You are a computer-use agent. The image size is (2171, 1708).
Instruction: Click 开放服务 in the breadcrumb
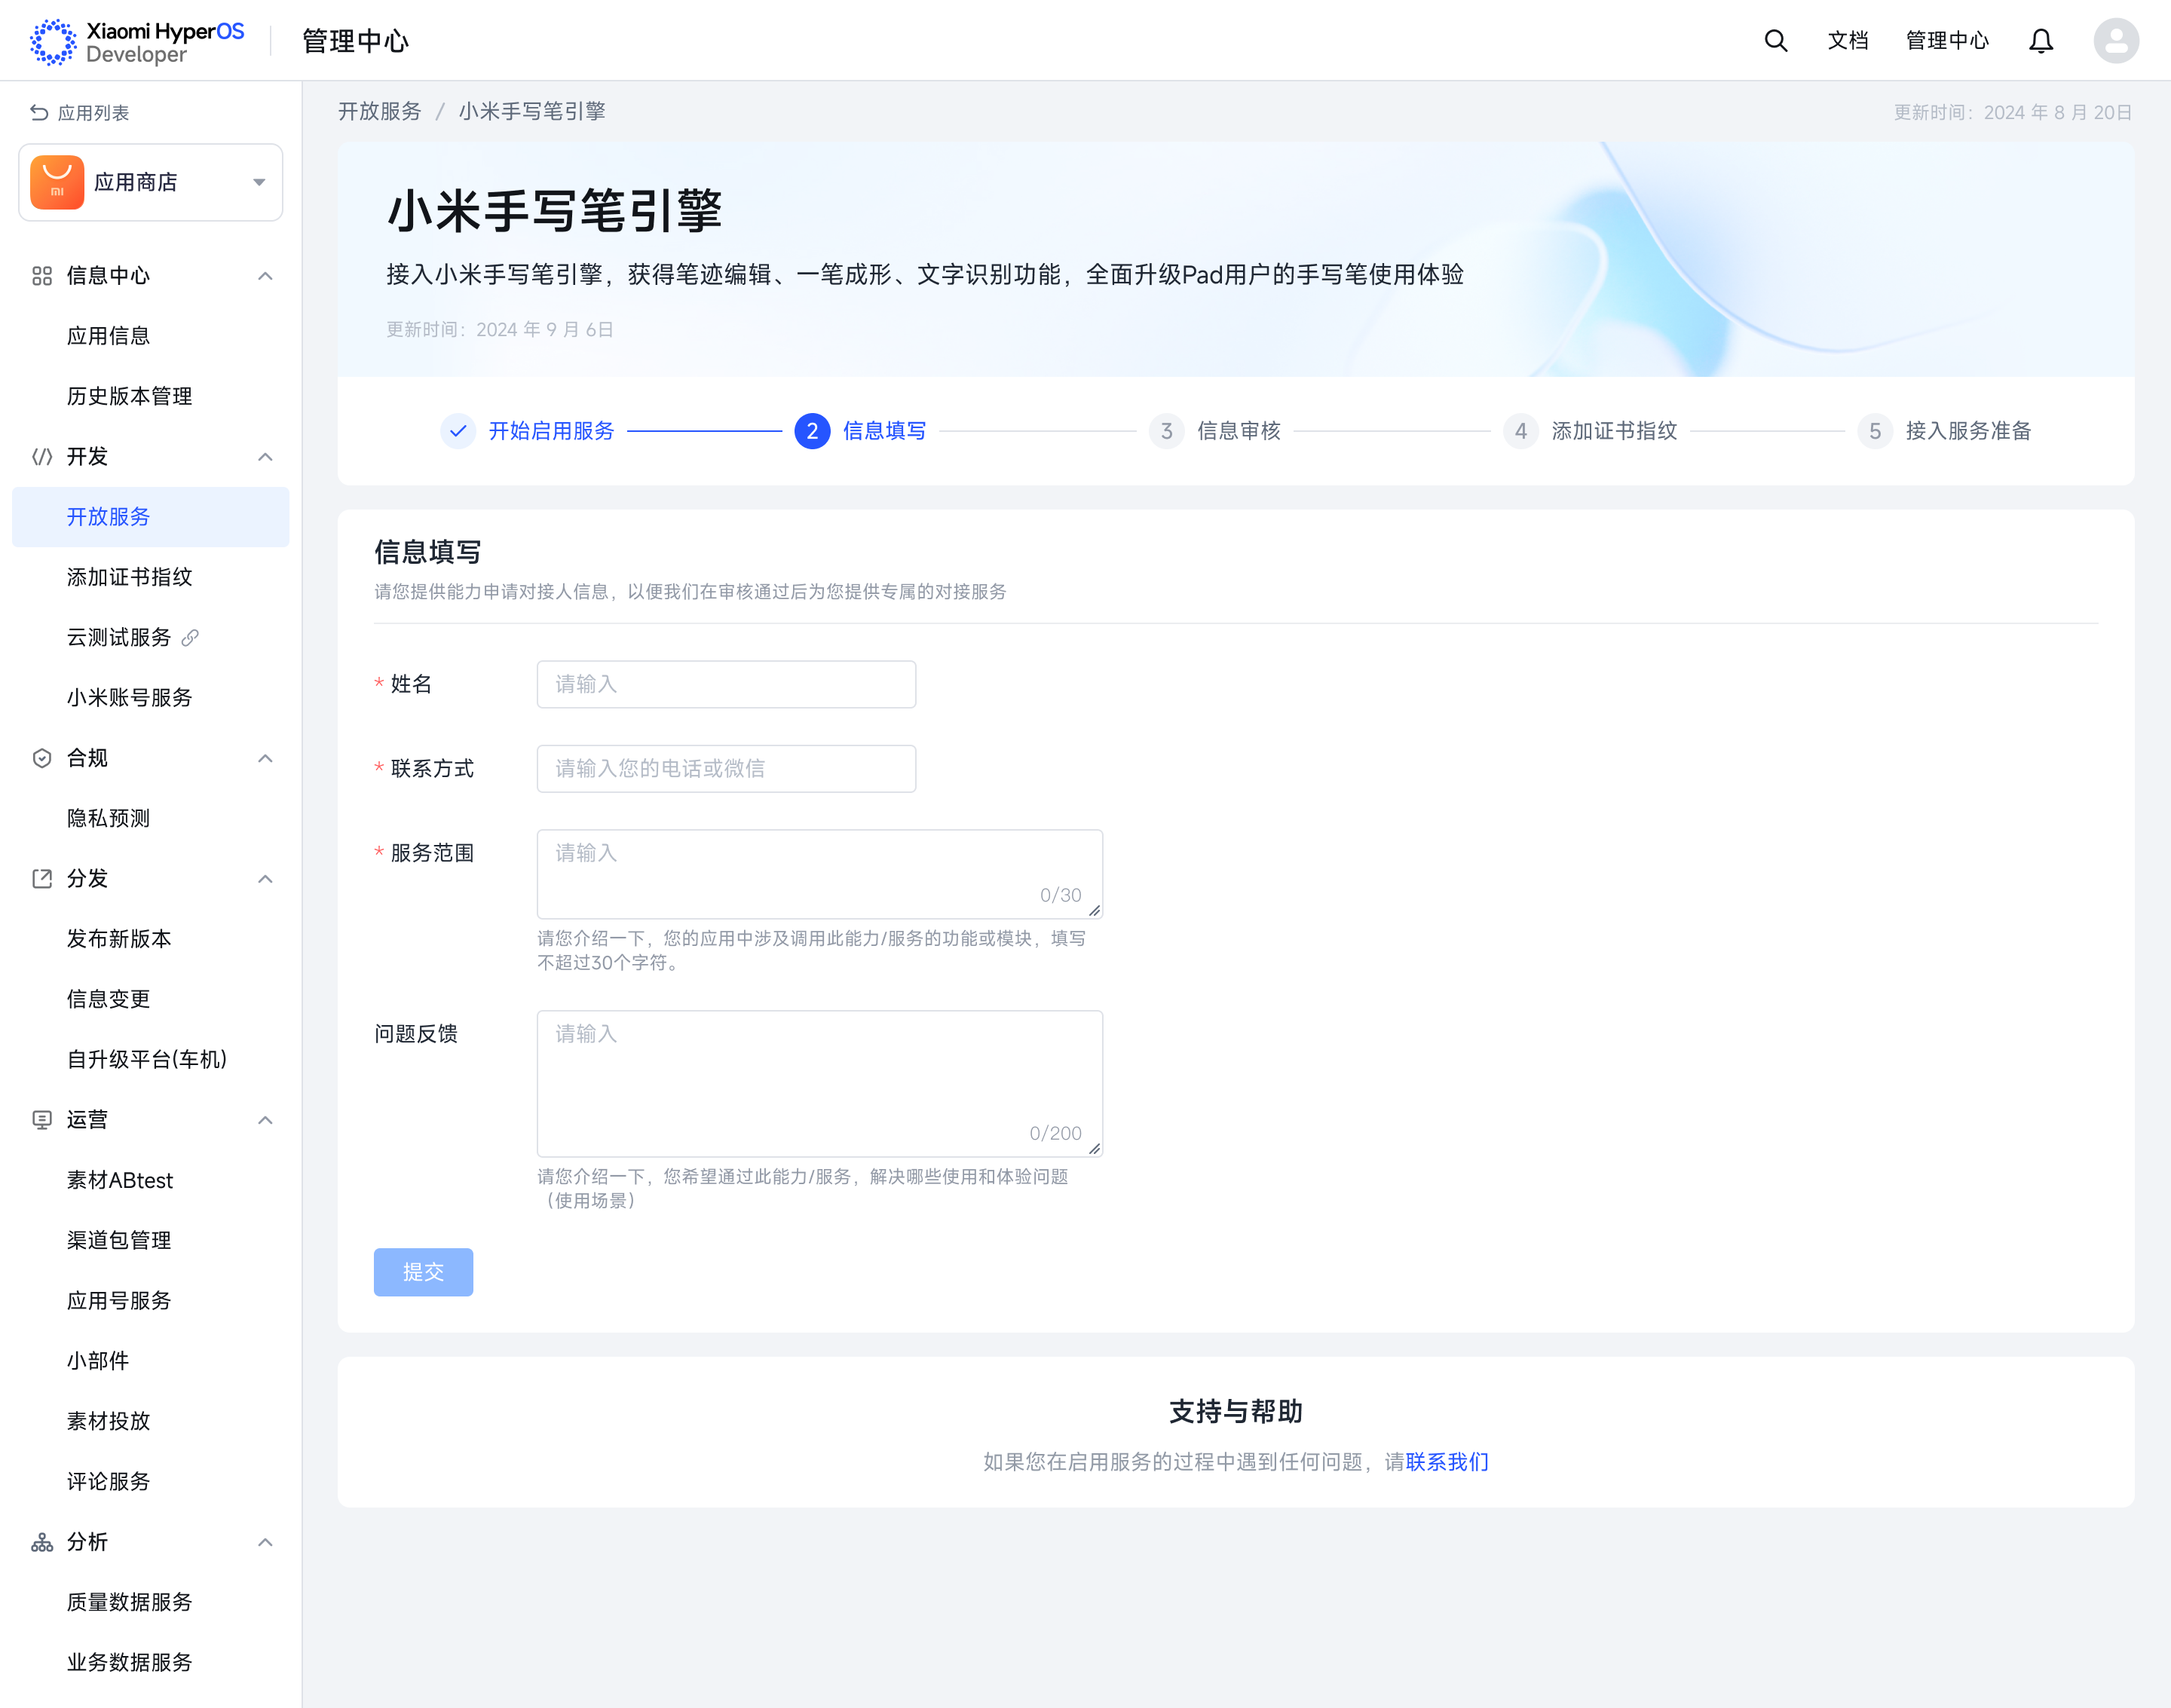[380, 111]
